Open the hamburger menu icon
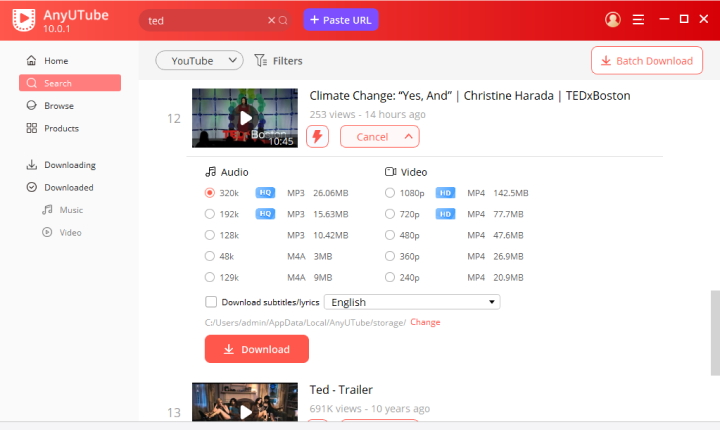 (638, 19)
